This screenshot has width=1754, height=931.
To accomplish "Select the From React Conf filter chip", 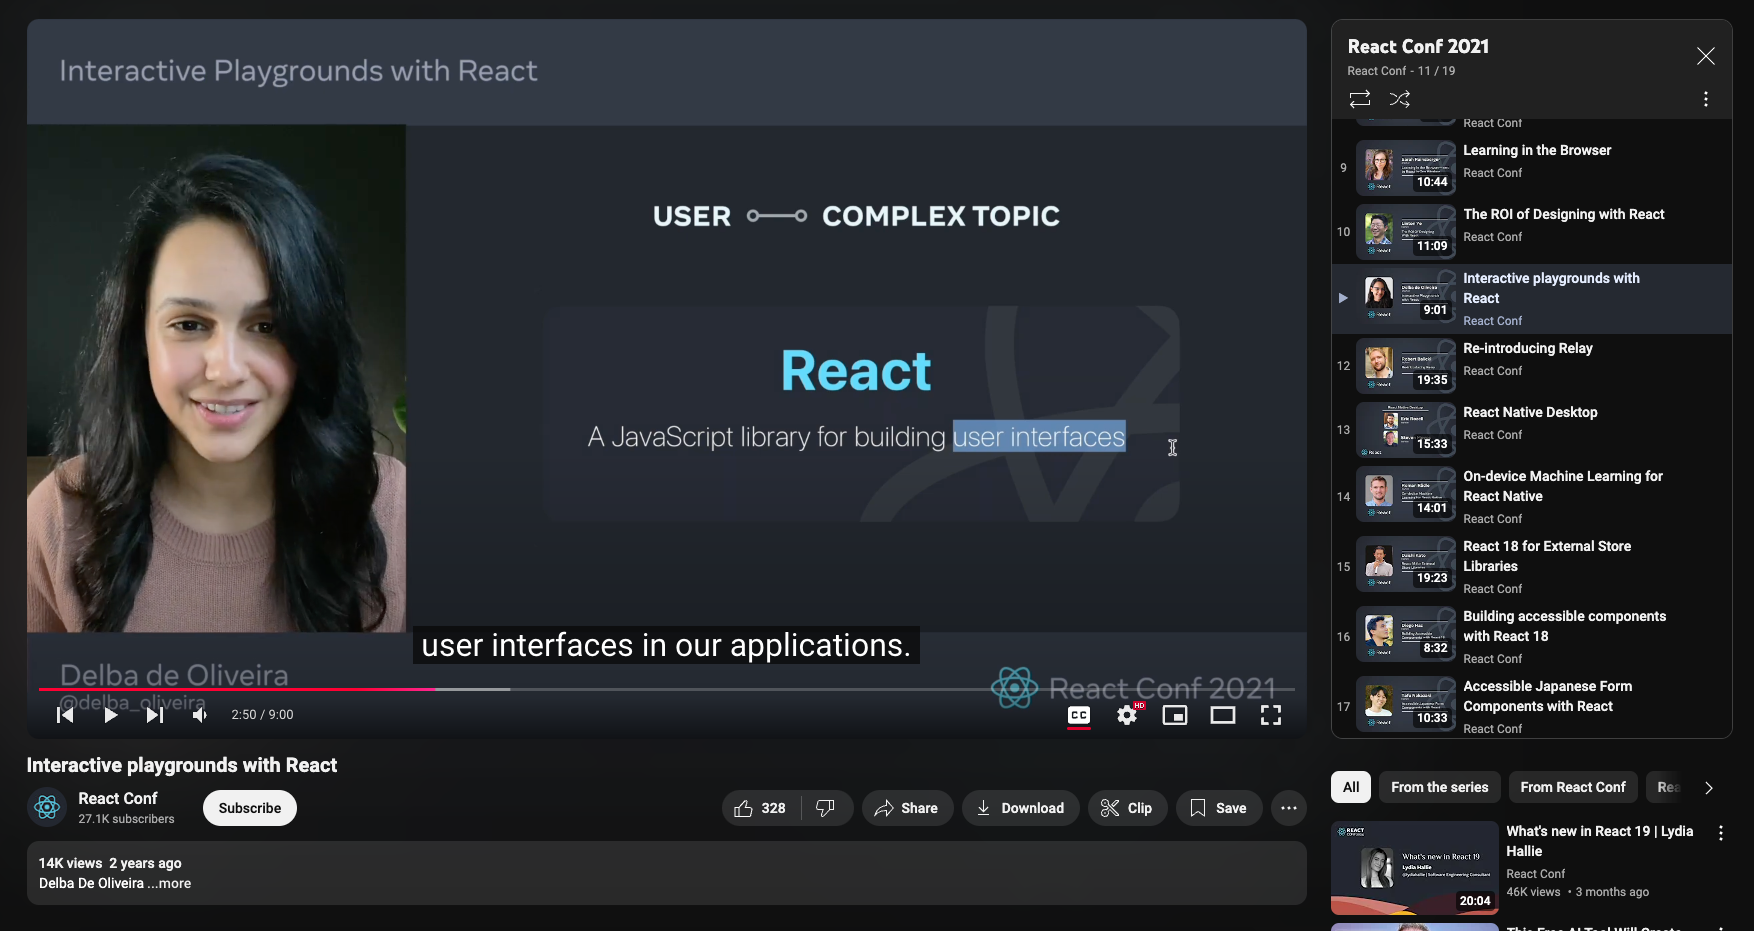I will point(1572,787).
